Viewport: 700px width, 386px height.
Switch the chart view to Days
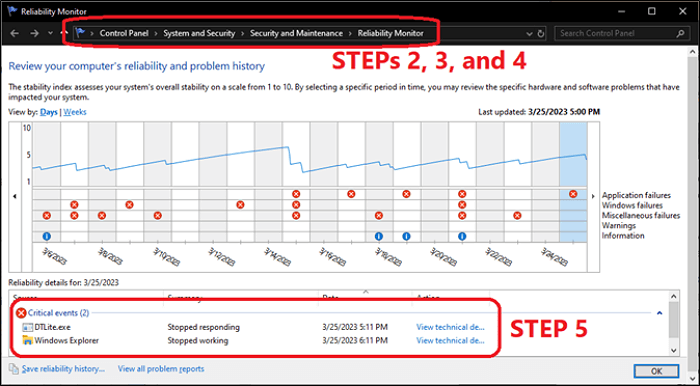coord(49,112)
